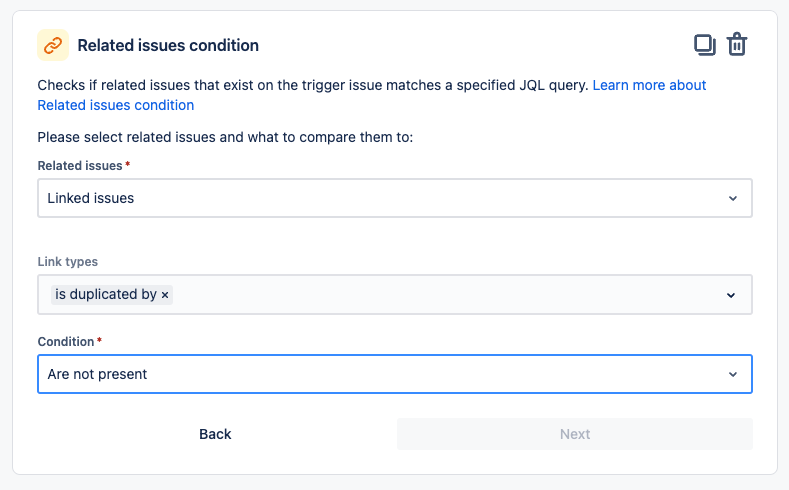Click the "Link types" field label
The height and width of the screenshot is (490, 789).
coord(68,262)
